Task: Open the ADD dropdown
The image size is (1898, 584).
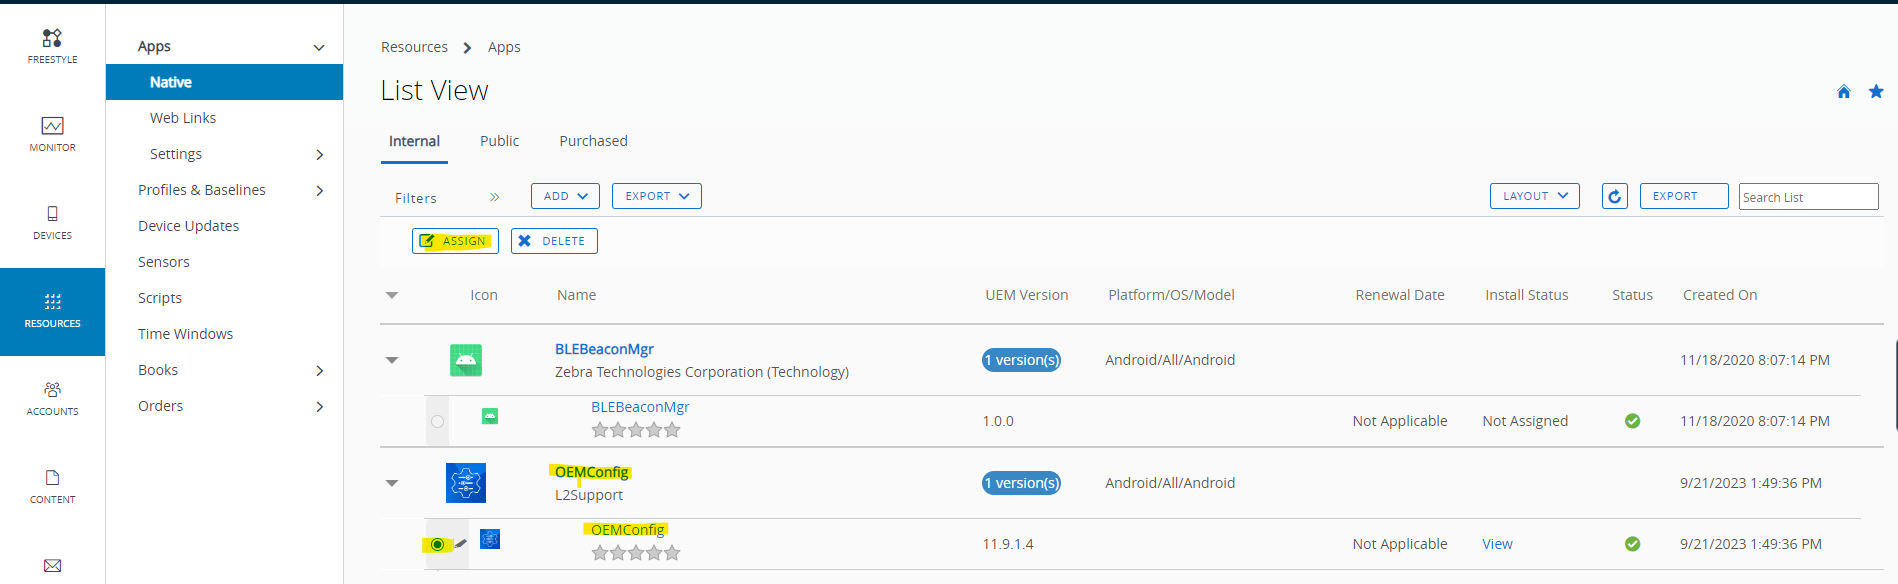Action: pos(565,196)
